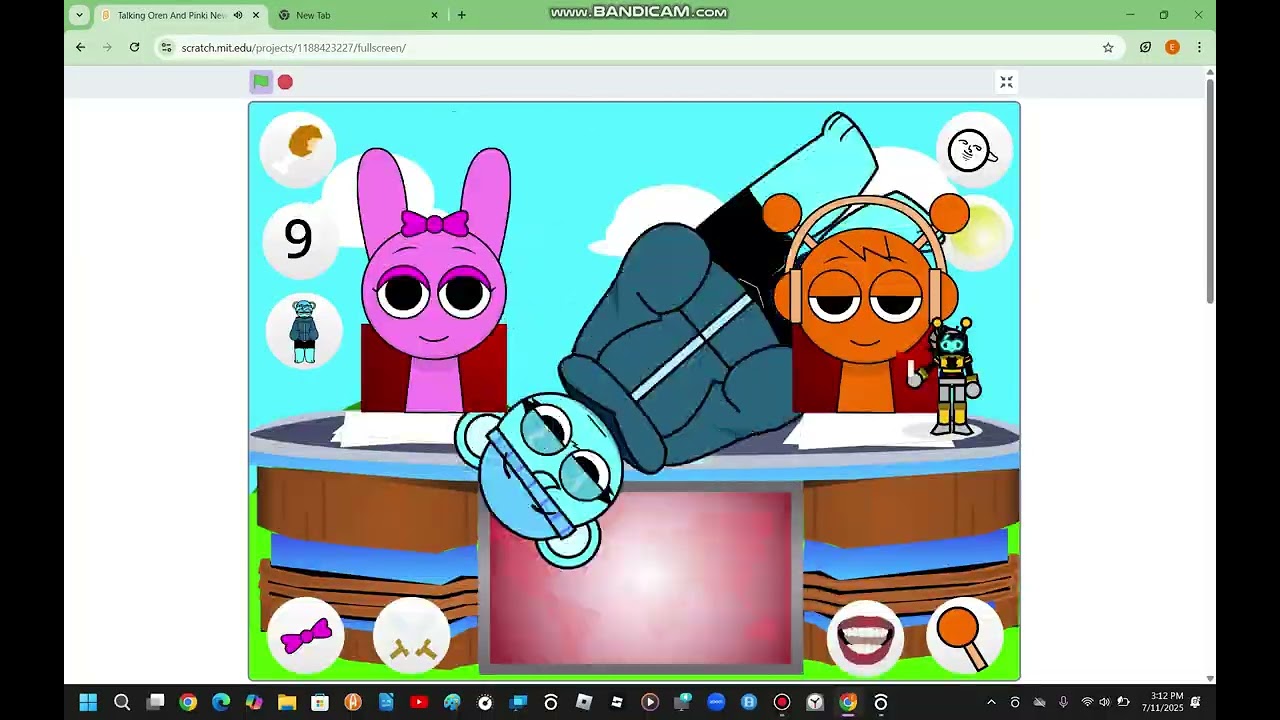Screen dimensions: 1280x720
Task: Open volume control in system tray
Action: point(1104,702)
